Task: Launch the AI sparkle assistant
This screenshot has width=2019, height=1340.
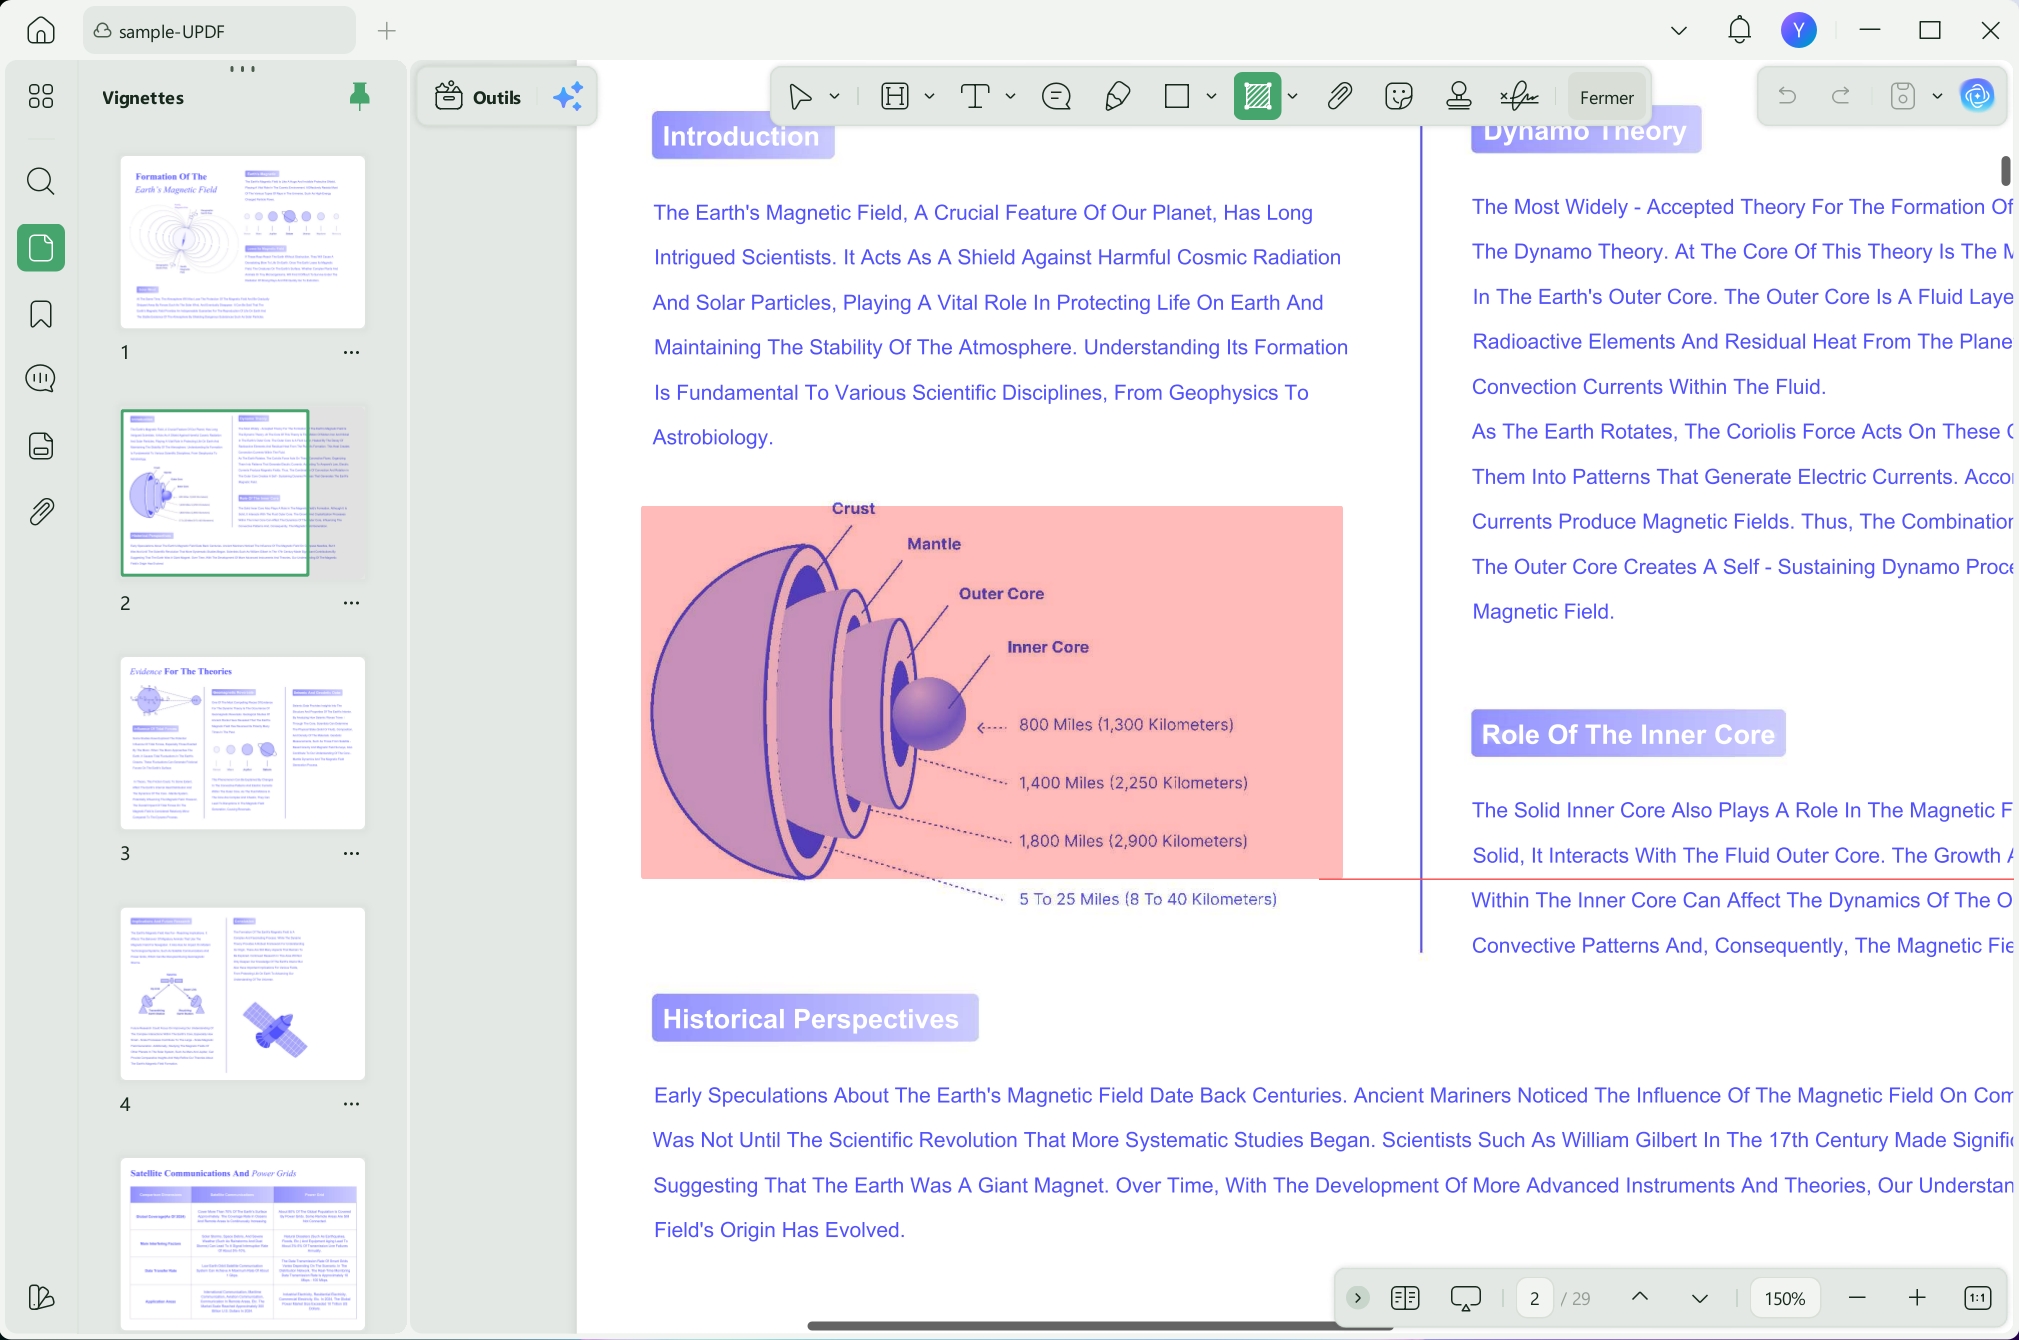Action: [568, 97]
